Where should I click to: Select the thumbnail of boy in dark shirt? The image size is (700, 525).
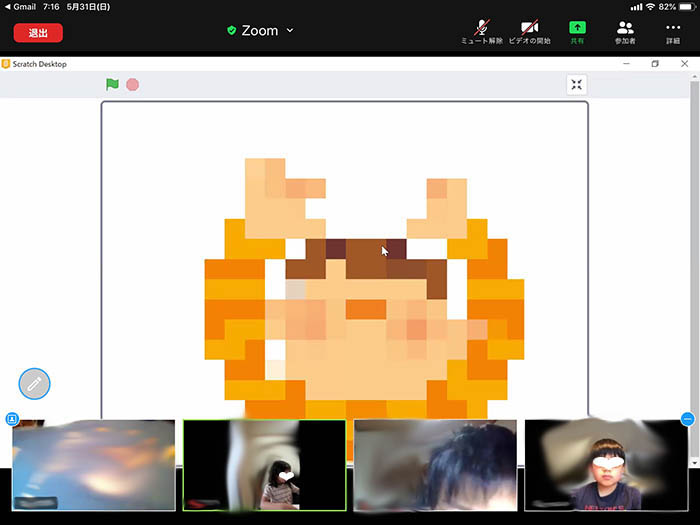coord(606,465)
